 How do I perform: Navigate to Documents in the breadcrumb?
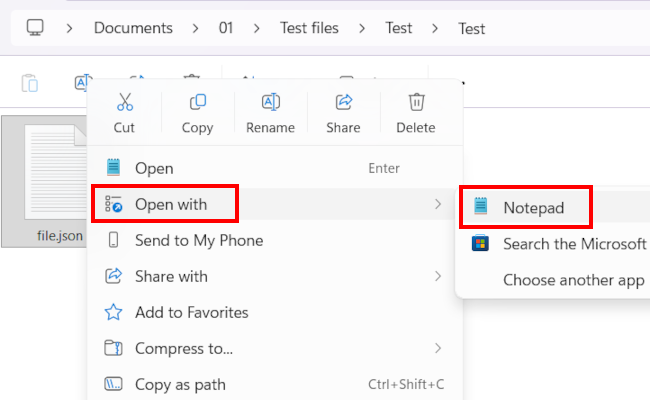coord(133,28)
